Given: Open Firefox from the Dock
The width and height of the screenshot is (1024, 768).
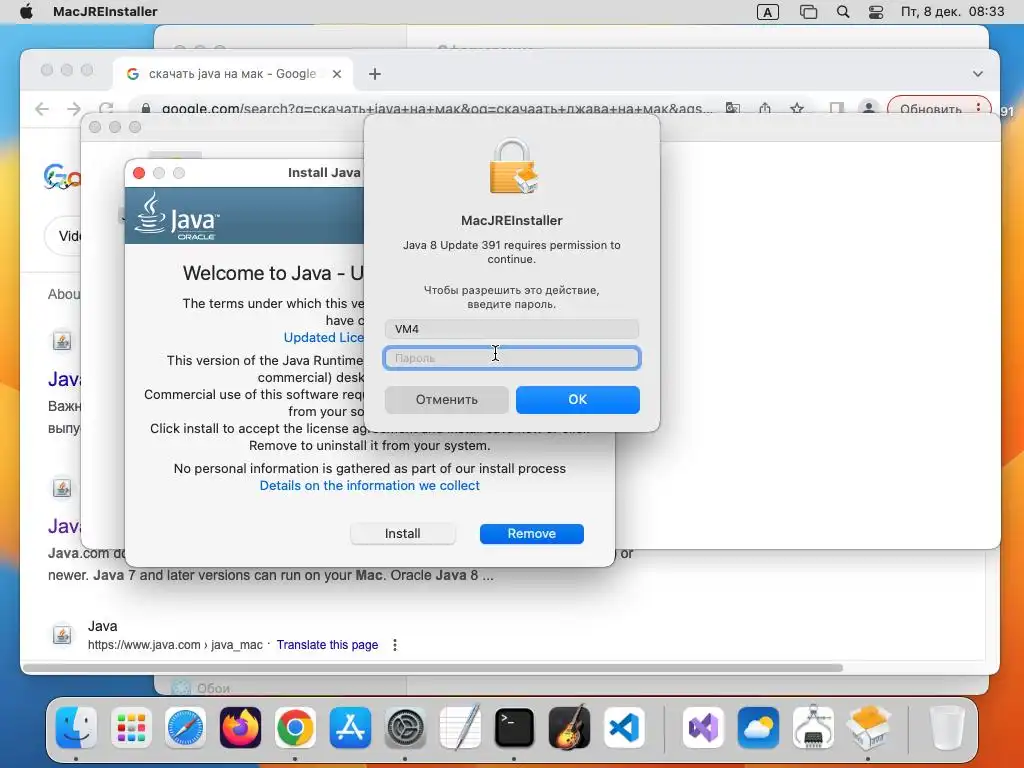Looking at the screenshot, I should tap(240, 728).
